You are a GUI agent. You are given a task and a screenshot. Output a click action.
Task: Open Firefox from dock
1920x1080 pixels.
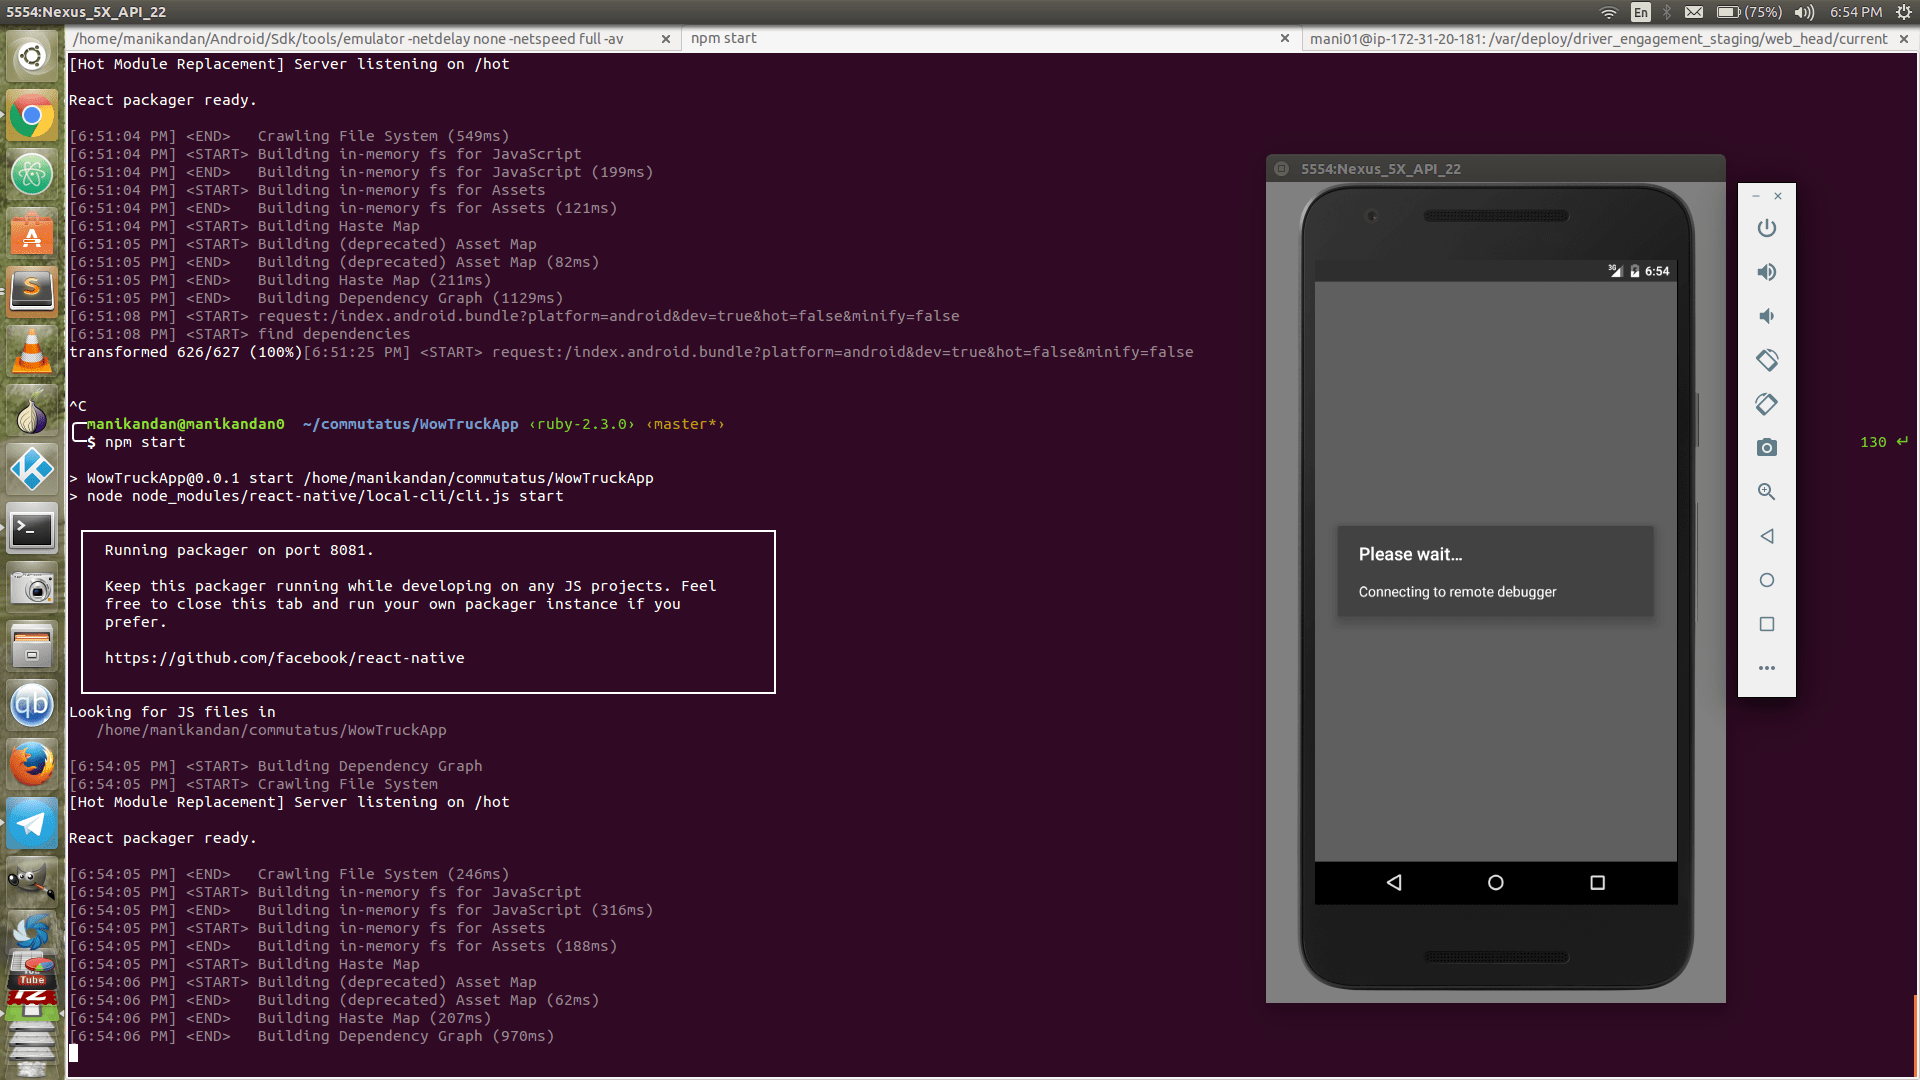tap(32, 765)
